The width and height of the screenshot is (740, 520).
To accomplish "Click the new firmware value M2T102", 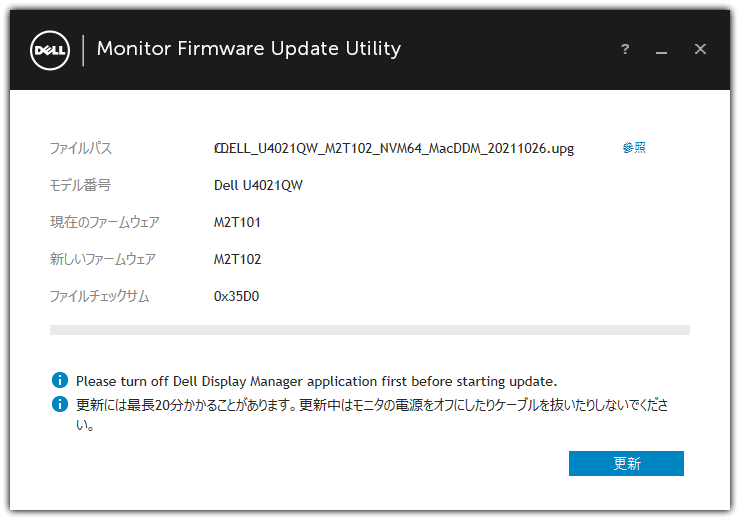I will click(237, 259).
